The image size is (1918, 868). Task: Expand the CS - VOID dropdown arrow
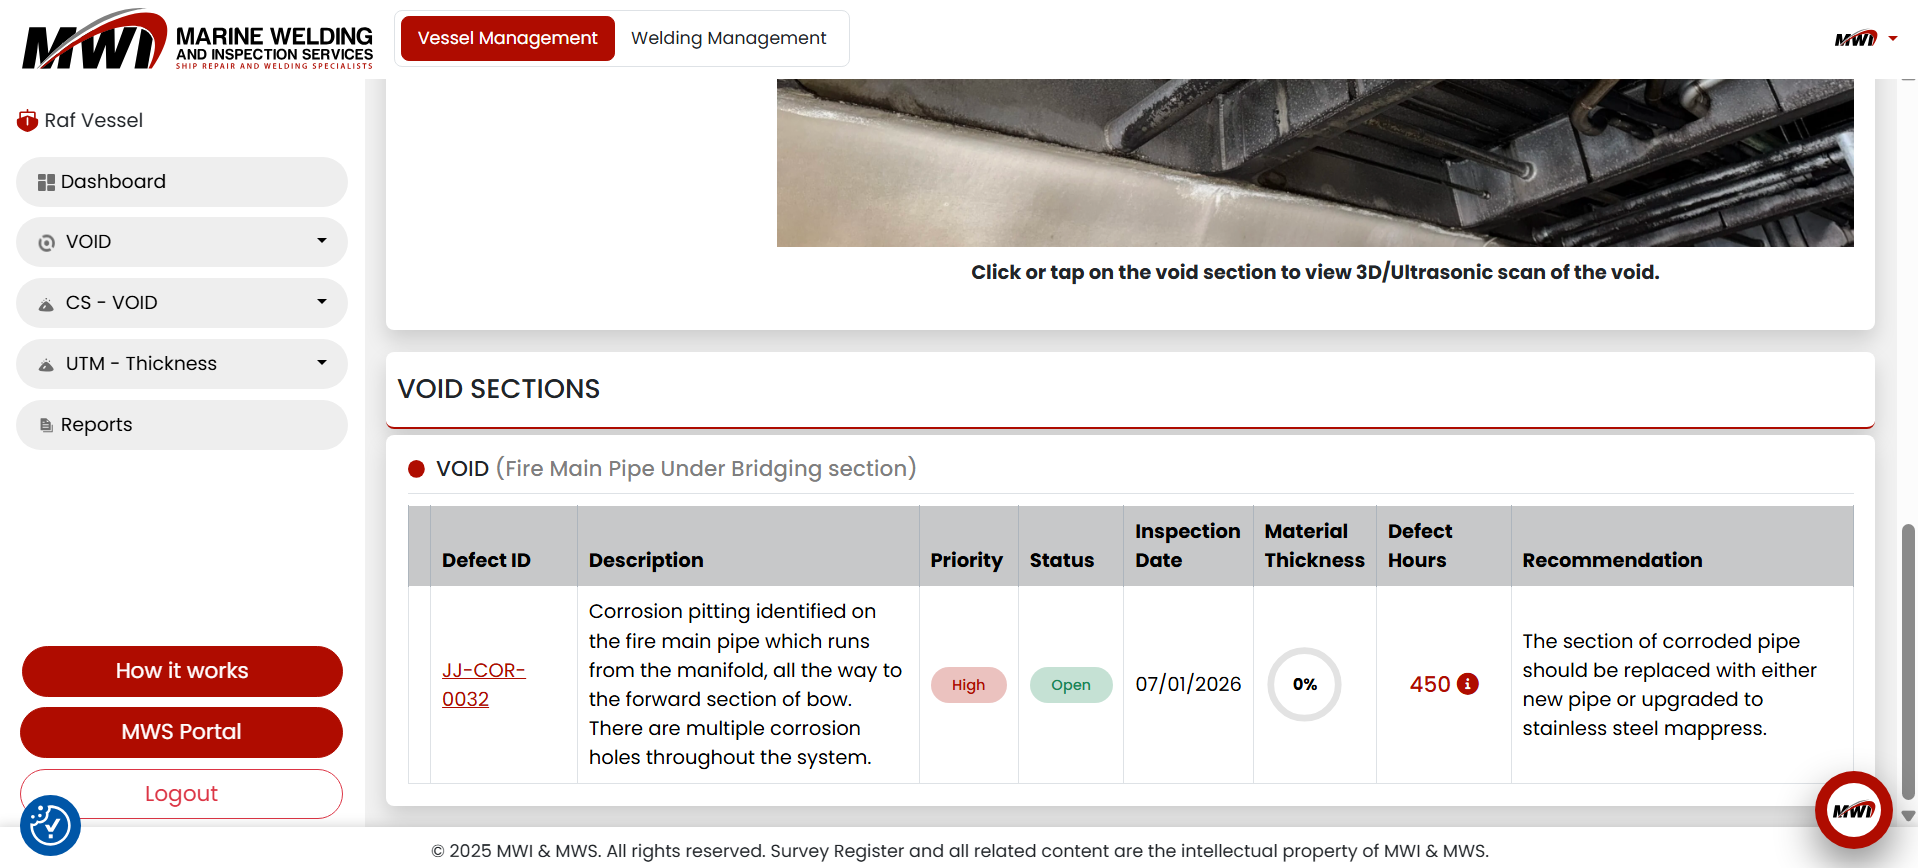[322, 302]
